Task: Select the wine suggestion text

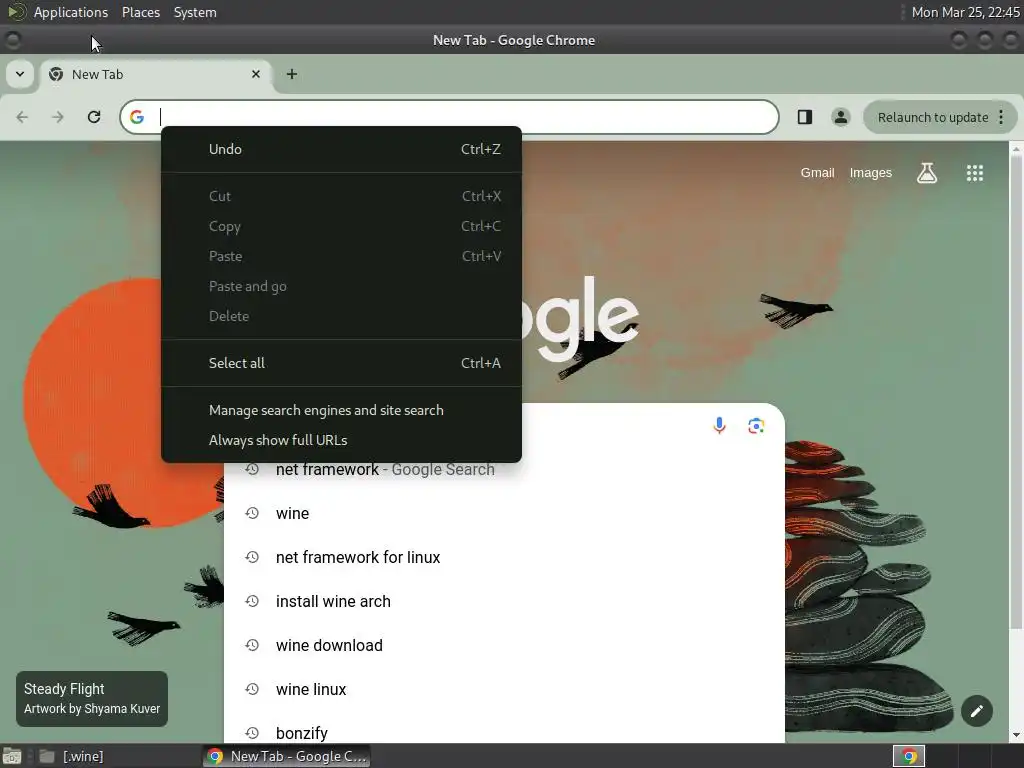Action: 293,513
